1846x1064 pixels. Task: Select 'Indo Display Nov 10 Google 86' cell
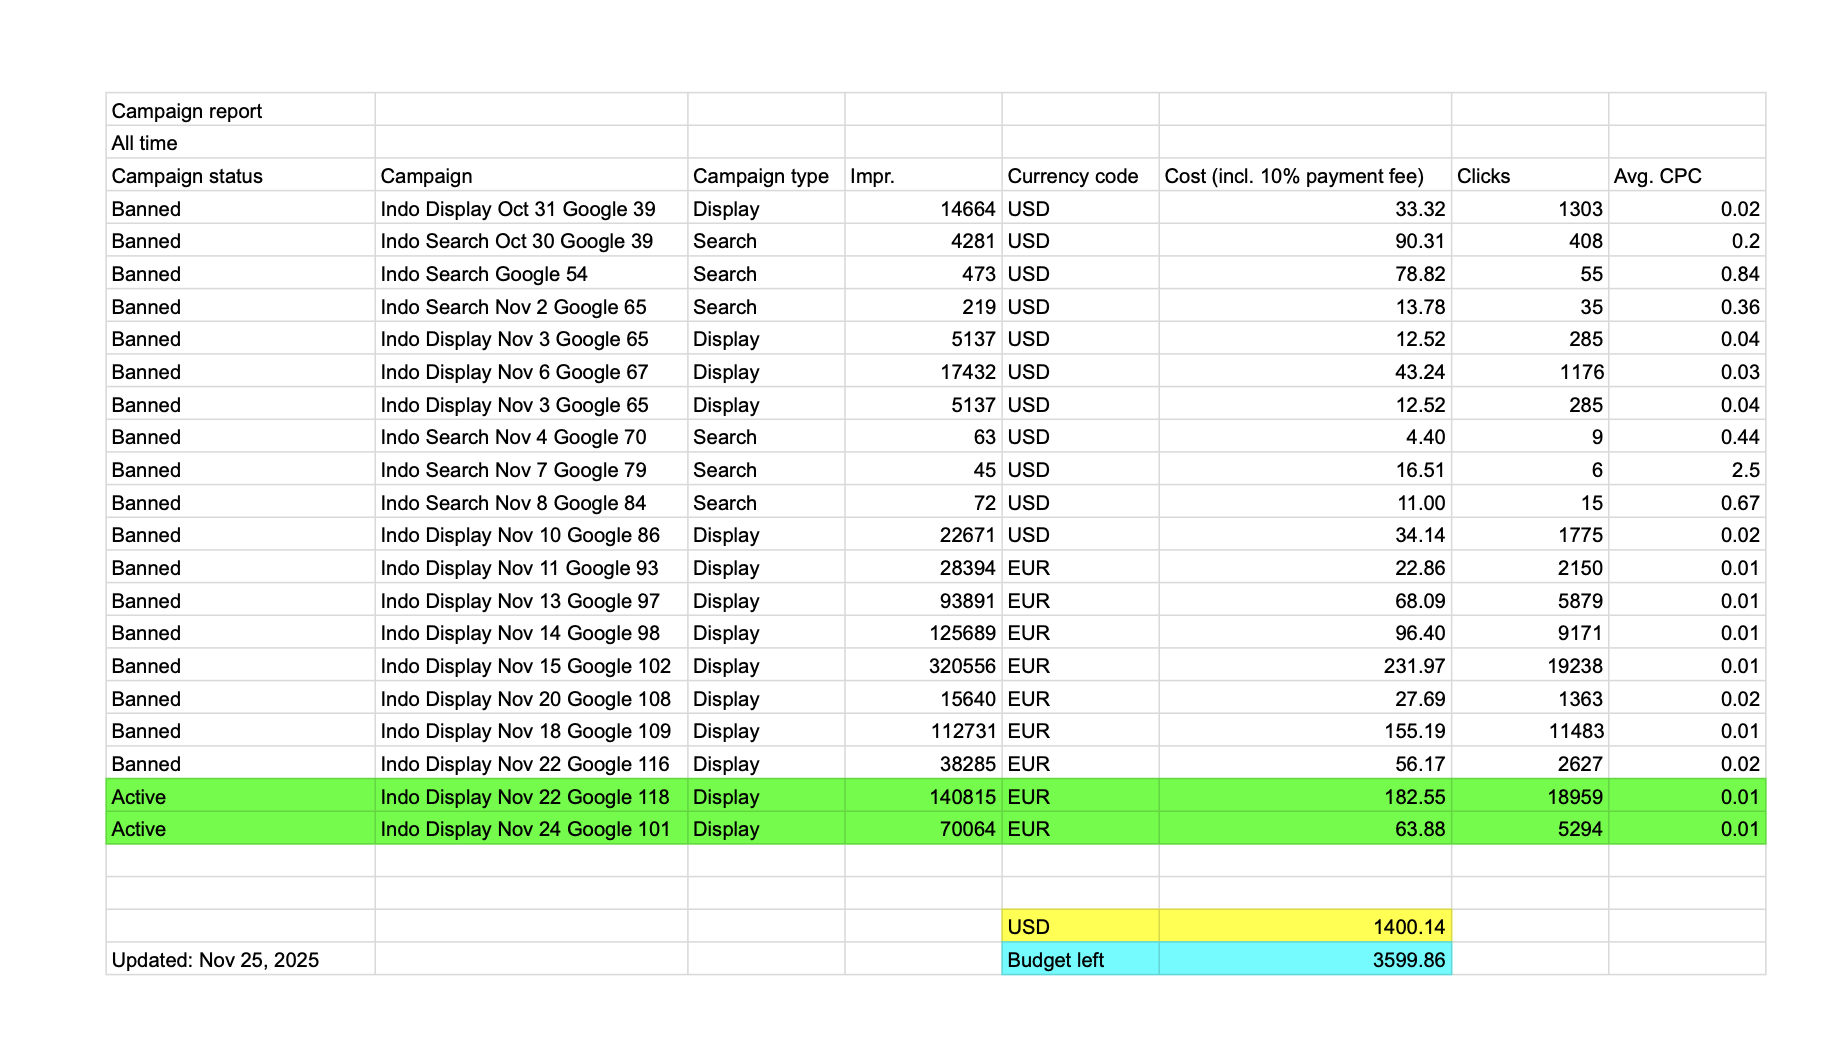click(531, 535)
